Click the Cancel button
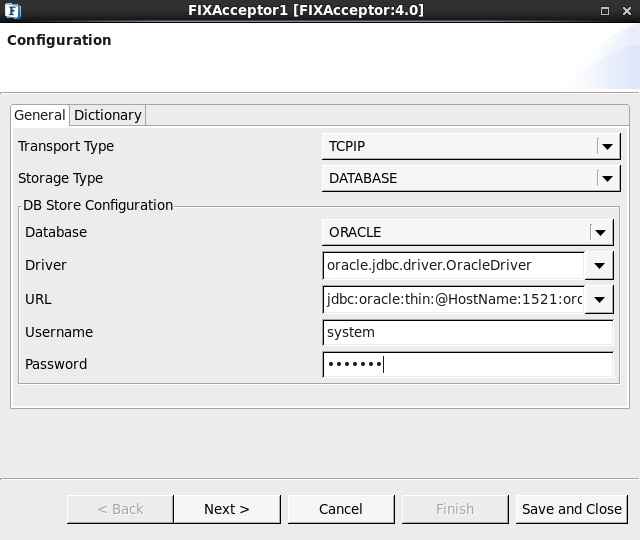Viewport: 640px width, 540px height. tap(341, 509)
